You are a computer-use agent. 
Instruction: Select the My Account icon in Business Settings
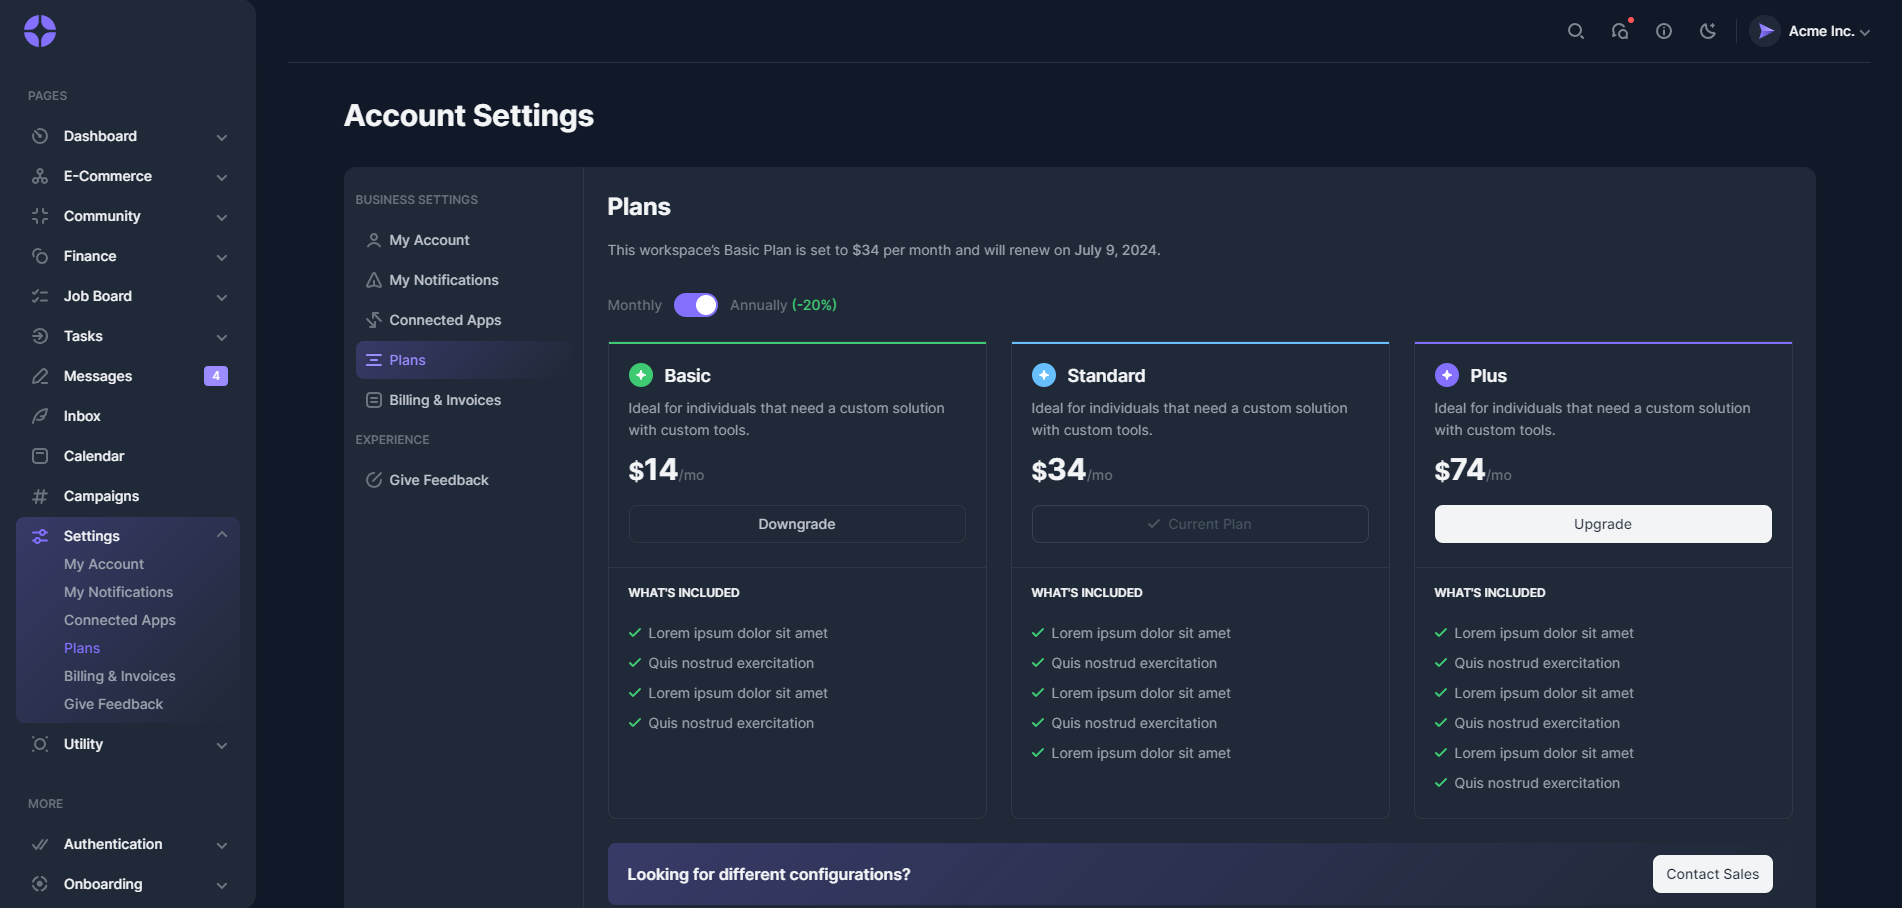[372, 240]
